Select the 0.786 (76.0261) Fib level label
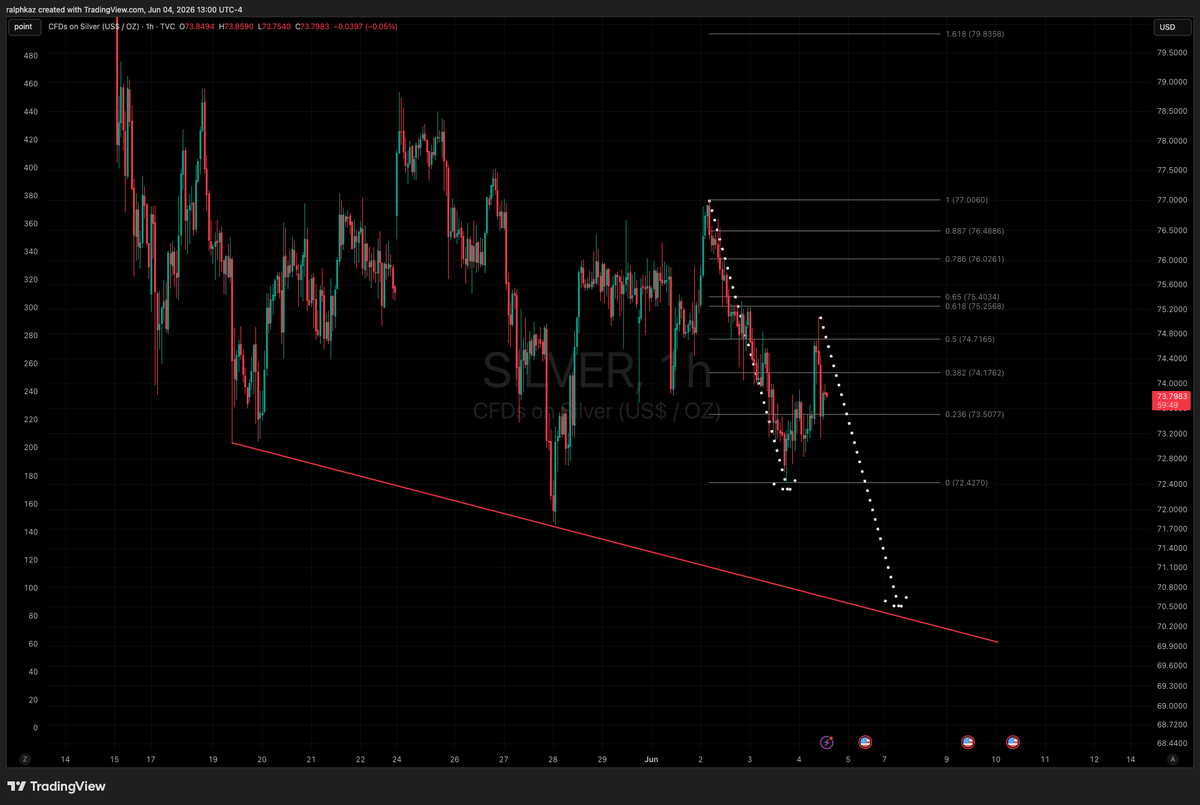Image resolution: width=1200 pixels, height=805 pixels. [974, 260]
